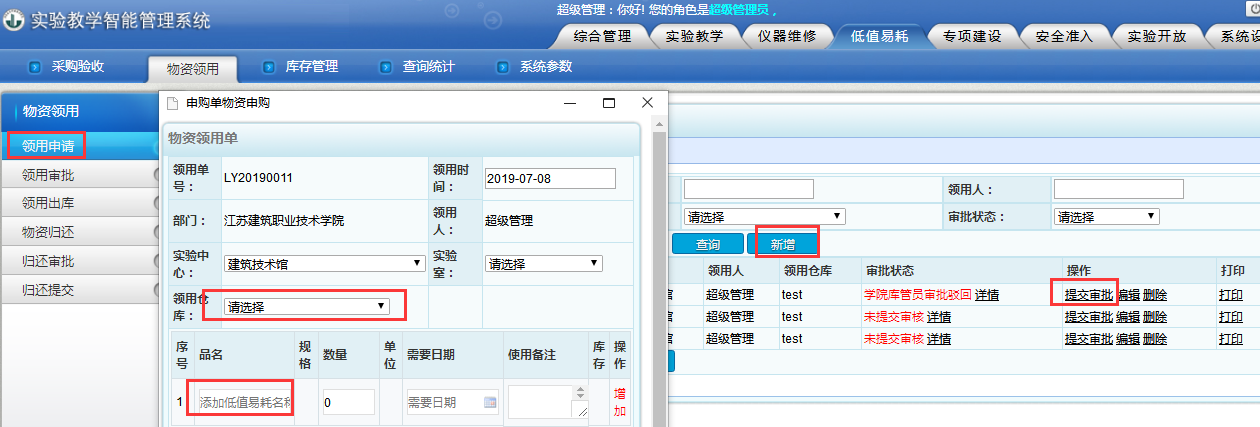Select 领用审批 in the left sidebar
This screenshot has height=427, width=1260.
click(x=48, y=175)
